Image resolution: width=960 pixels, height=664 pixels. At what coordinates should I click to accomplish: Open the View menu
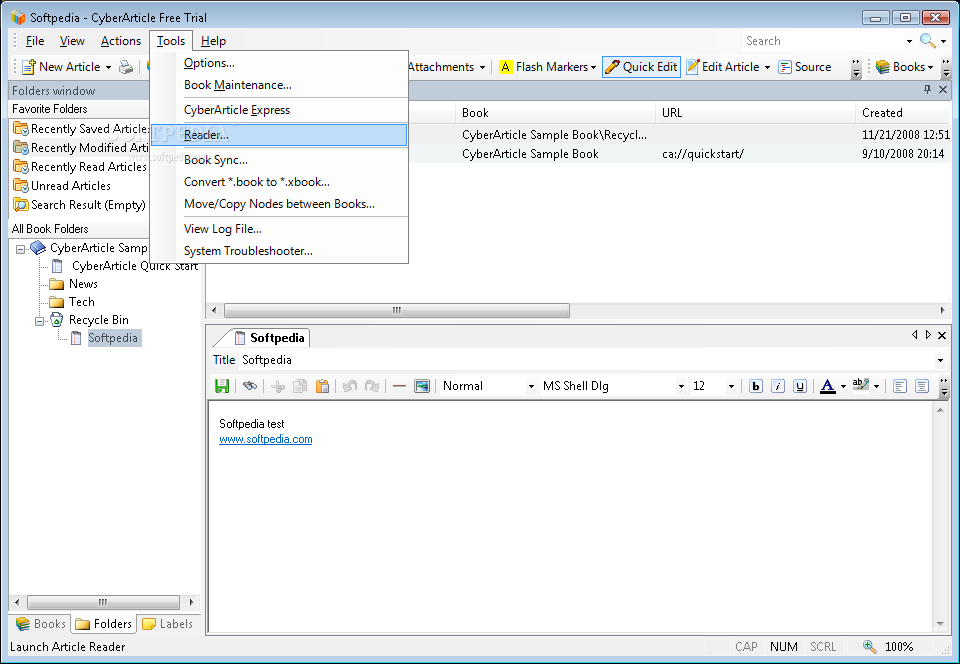pyautogui.click(x=72, y=41)
